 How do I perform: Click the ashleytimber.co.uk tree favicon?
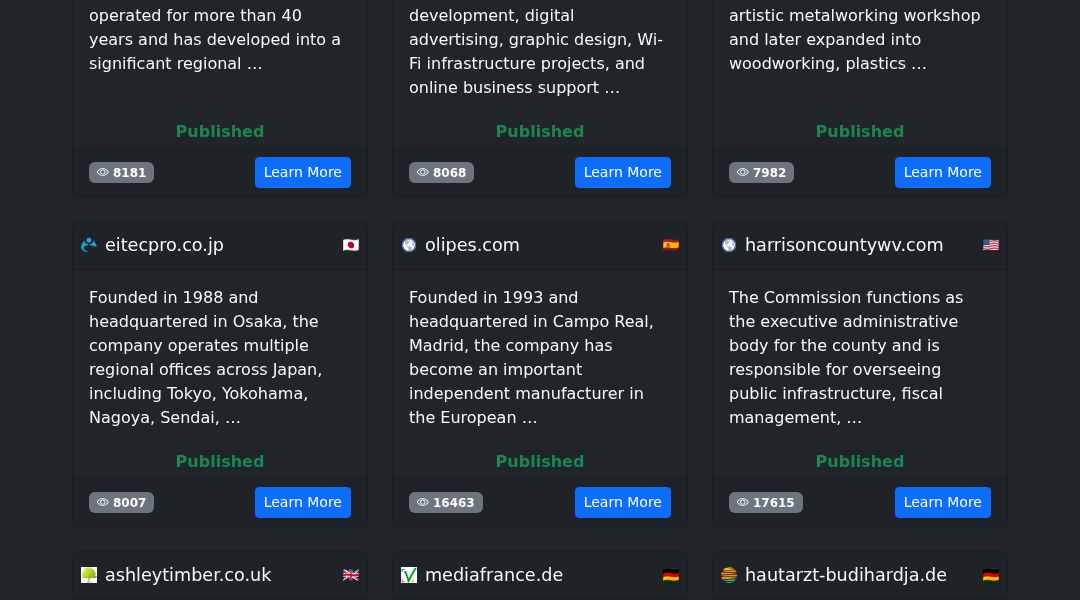pos(89,575)
